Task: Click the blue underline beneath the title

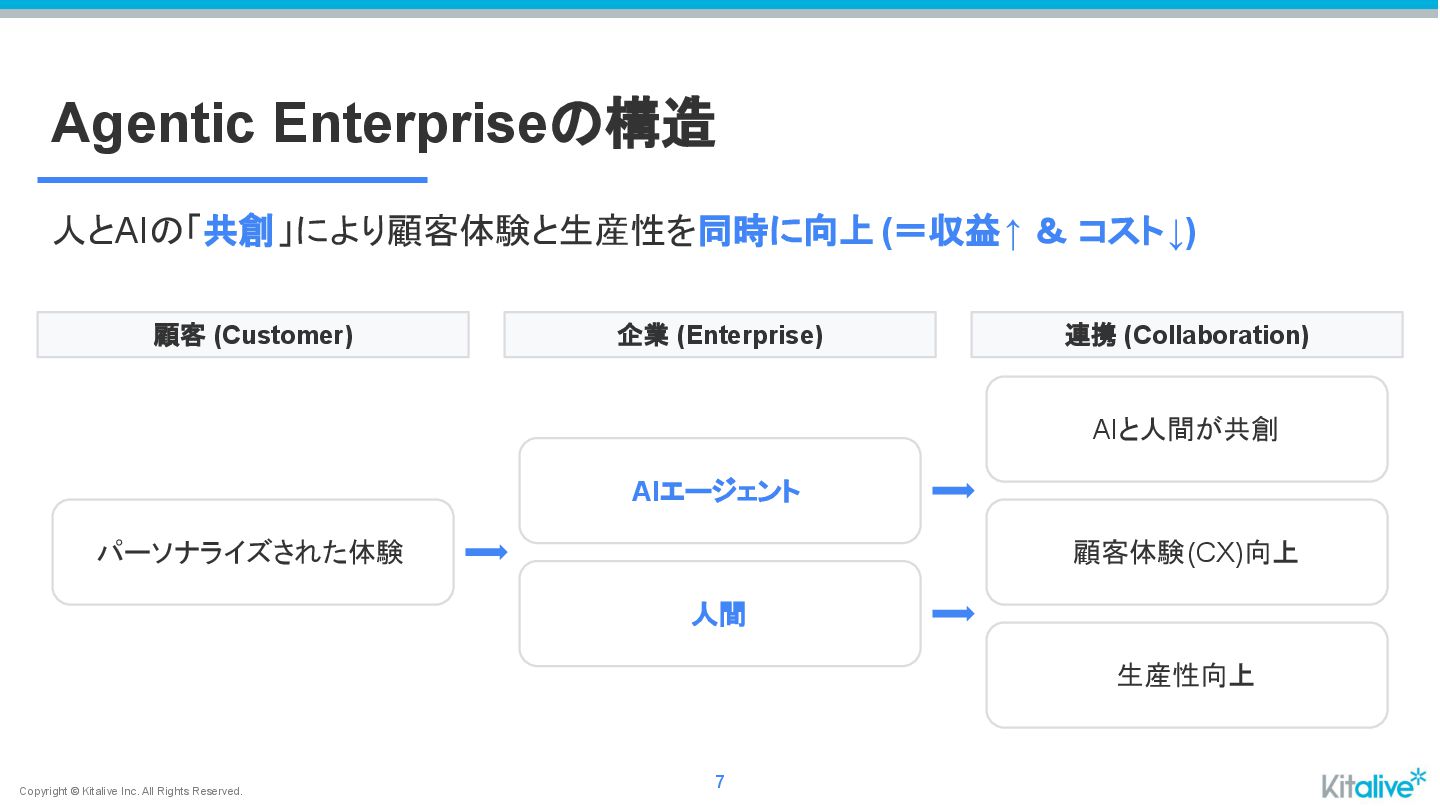Action: (x=232, y=180)
